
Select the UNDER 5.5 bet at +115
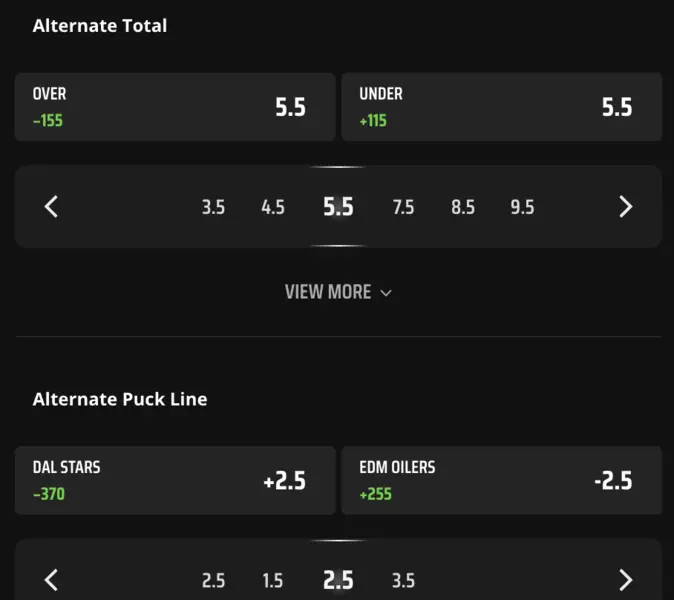(502, 107)
